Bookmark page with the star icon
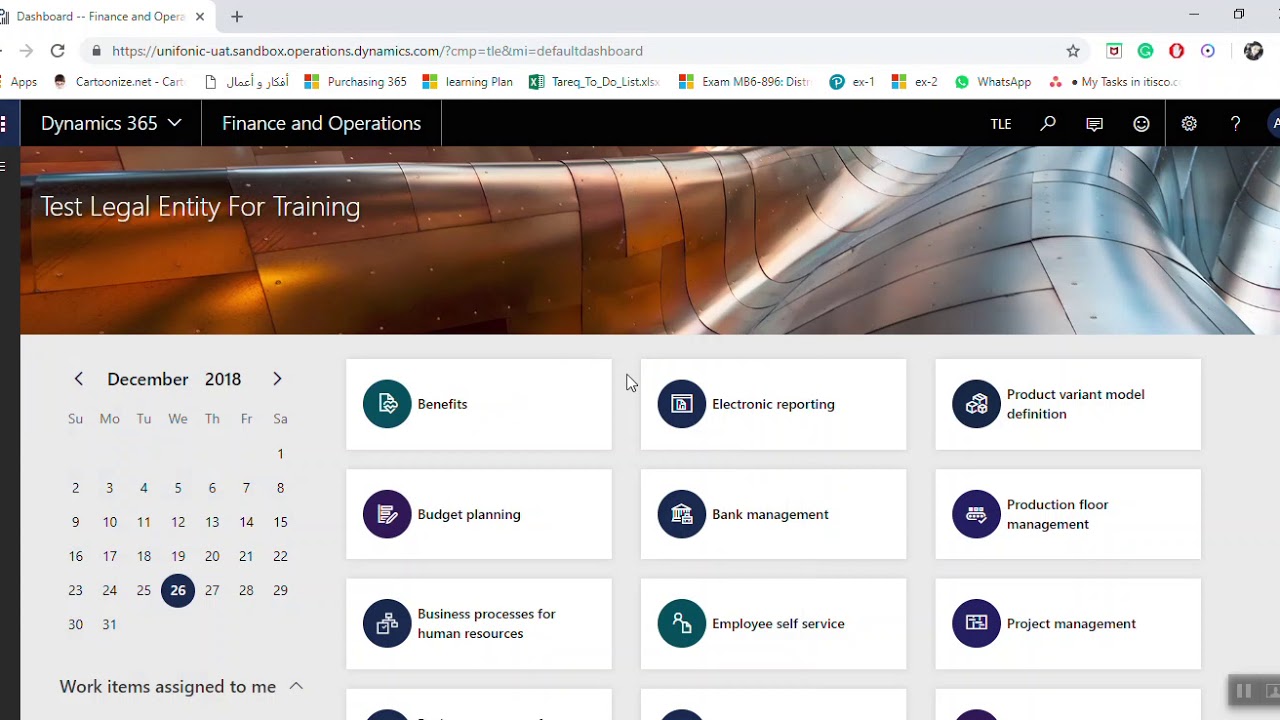The image size is (1280, 720). pos(1073,51)
